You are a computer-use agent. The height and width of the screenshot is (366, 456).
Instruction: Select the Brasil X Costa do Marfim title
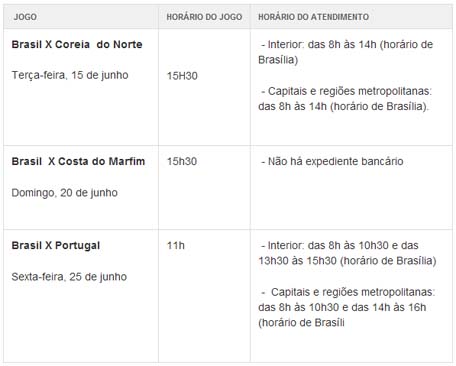click(x=78, y=161)
